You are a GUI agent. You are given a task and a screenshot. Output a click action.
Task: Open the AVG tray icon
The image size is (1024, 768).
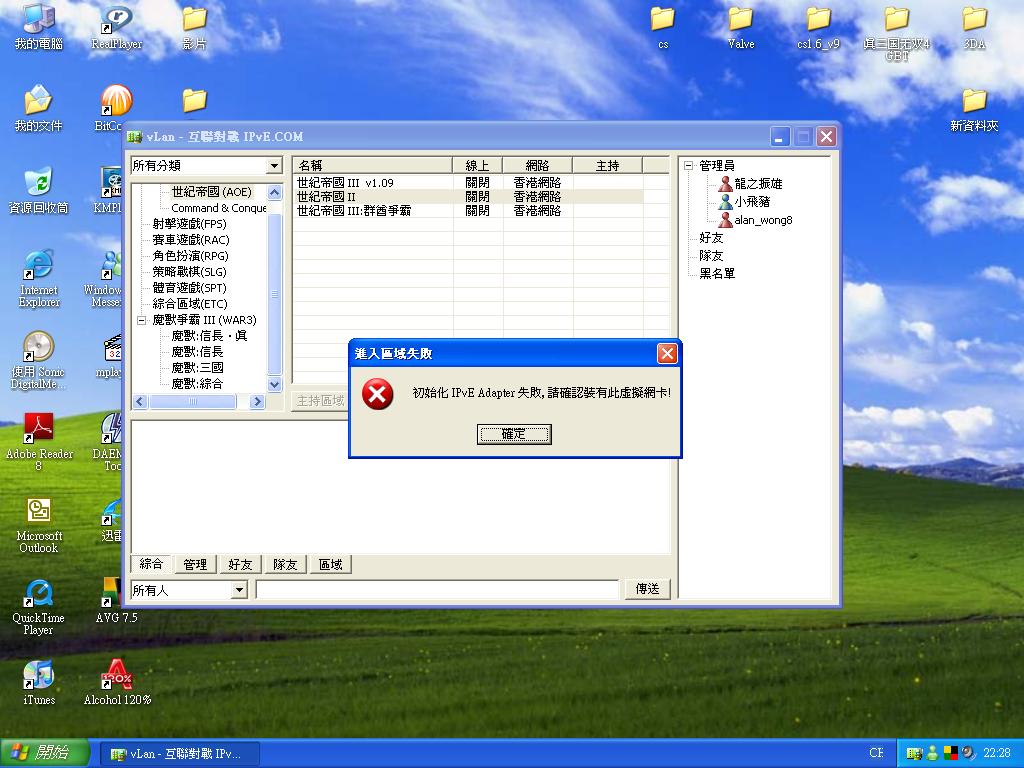pyautogui.click(x=950, y=752)
